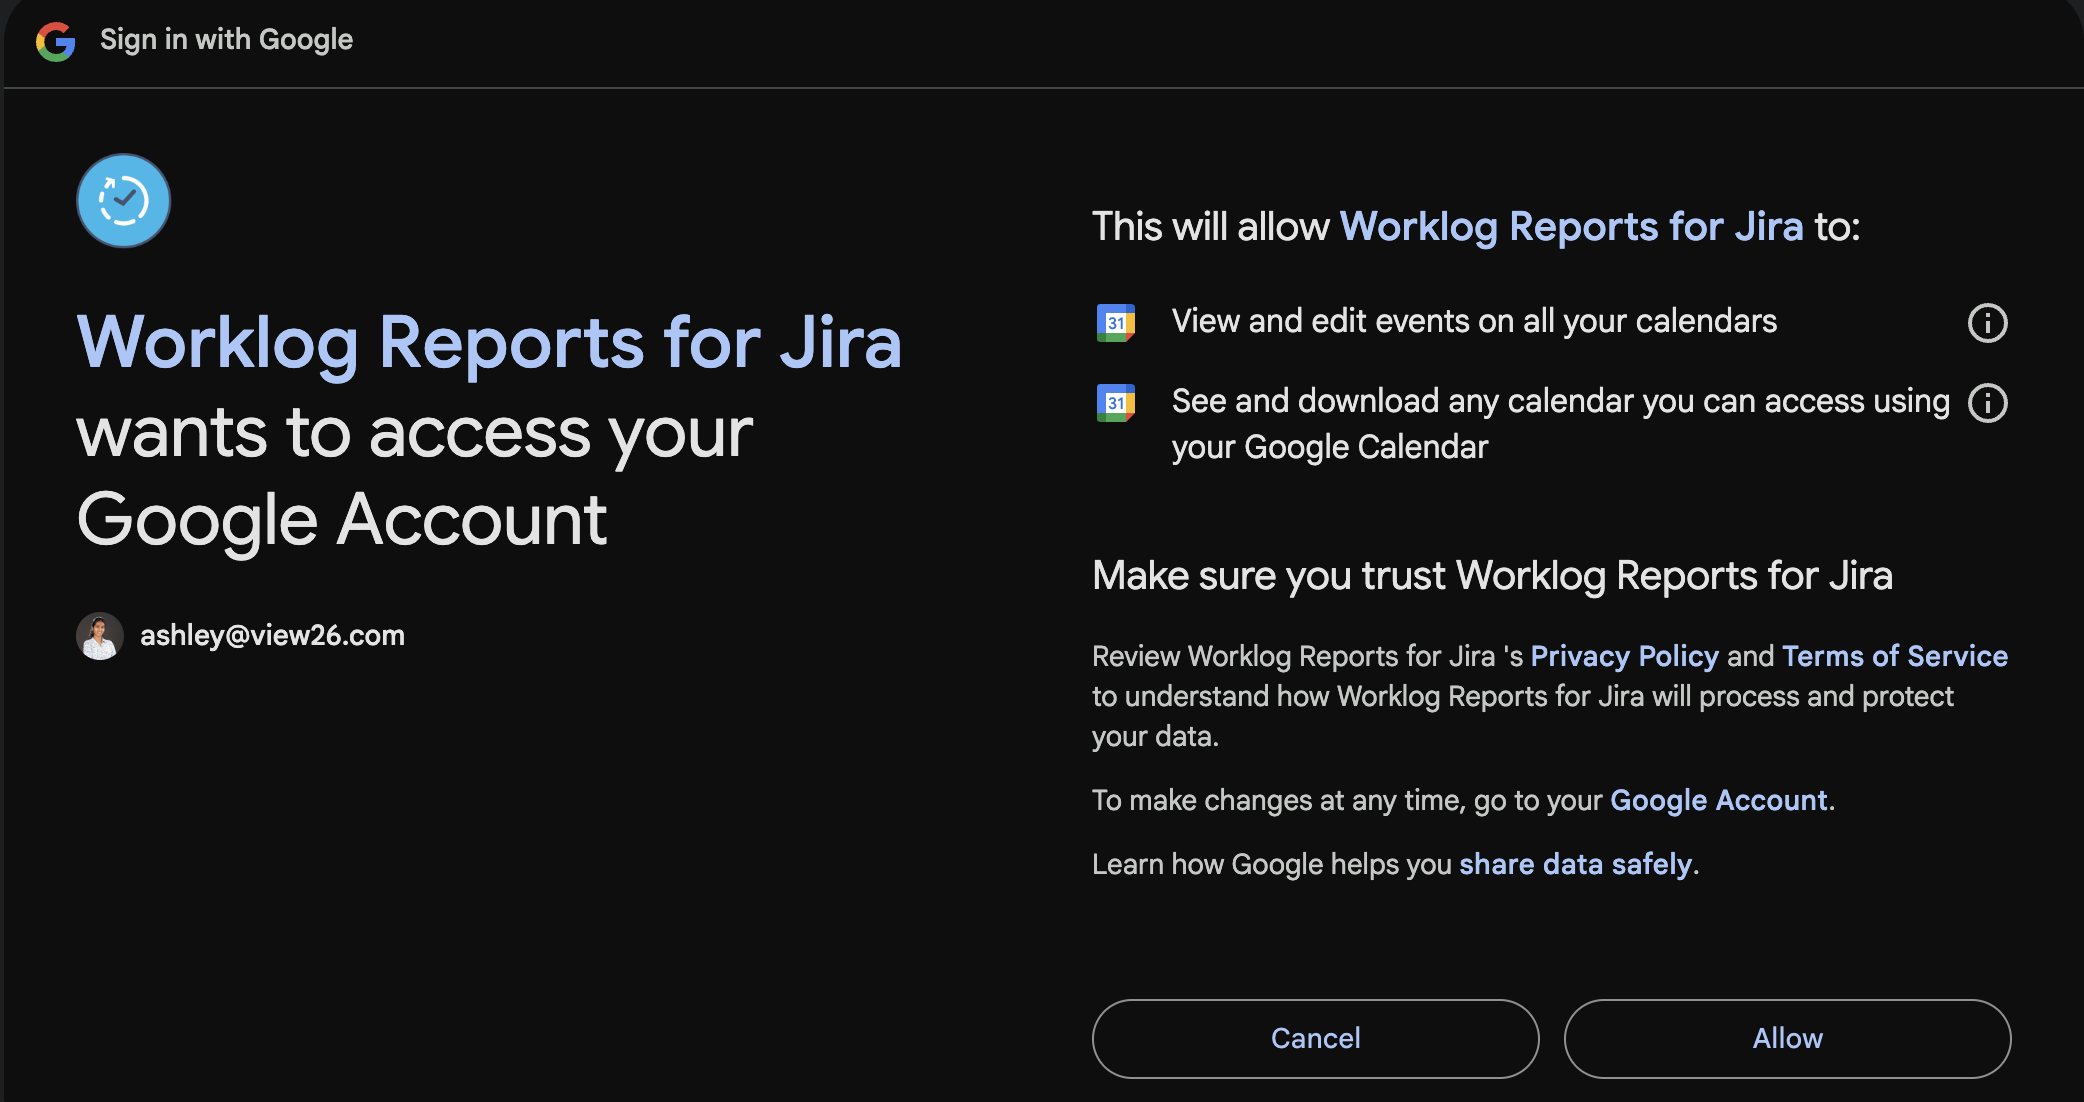This screenshot has width=2084, height=1102.
Task: Click 'View and edit events on all your calendars' text
Action: (x=1474, y=322)
